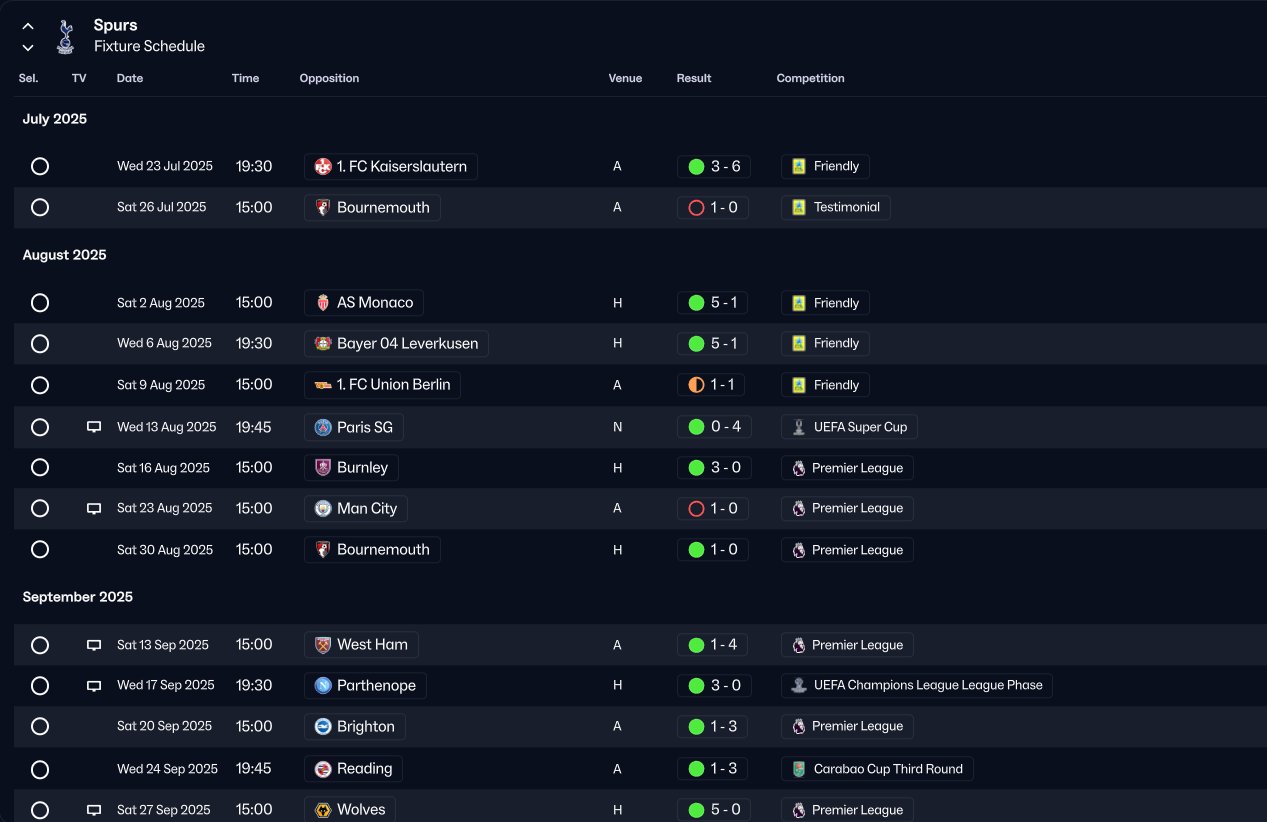1267x822 pixels.
Task: Open the Bayer 04 Leverkusen team link
Action: (x=396, y=343)
